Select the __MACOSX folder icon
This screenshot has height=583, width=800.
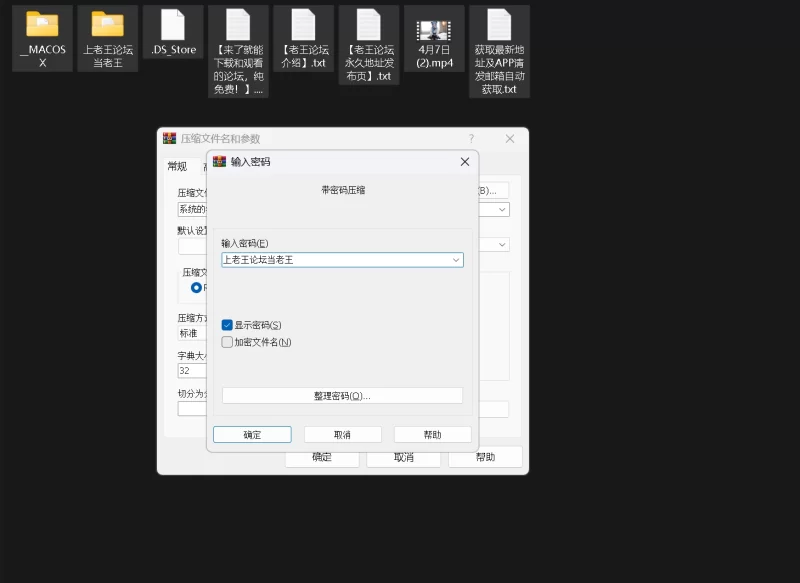(x=42, y=24)
